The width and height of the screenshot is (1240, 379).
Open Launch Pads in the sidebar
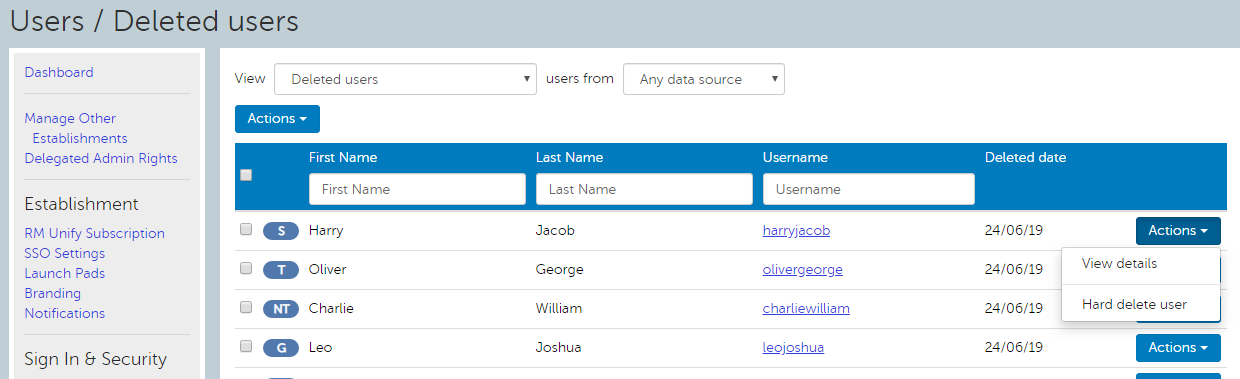(64, 273)
